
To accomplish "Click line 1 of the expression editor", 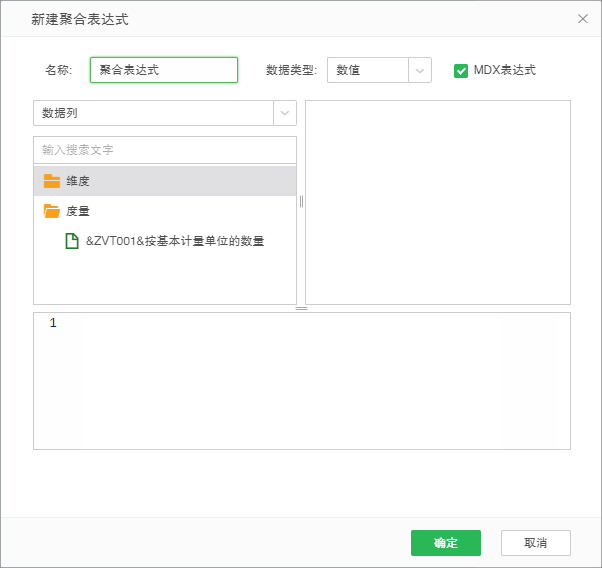I will pyautogui.click(x=300, y=323).
